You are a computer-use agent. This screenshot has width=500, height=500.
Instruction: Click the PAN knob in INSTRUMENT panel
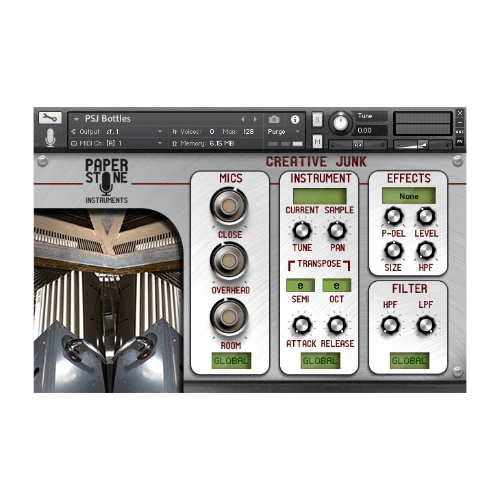click(x=337, y=231)
